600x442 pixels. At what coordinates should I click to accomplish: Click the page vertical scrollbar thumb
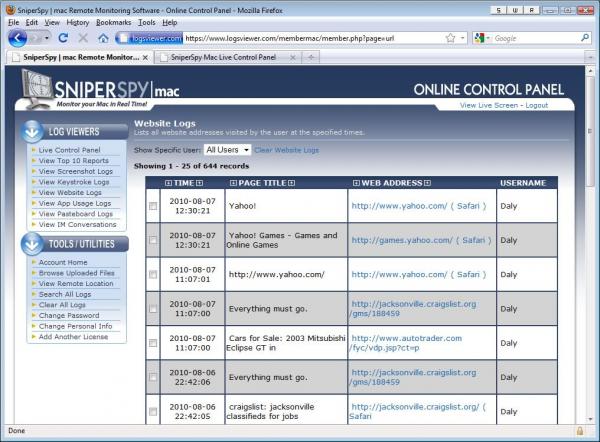coord(590,132)
